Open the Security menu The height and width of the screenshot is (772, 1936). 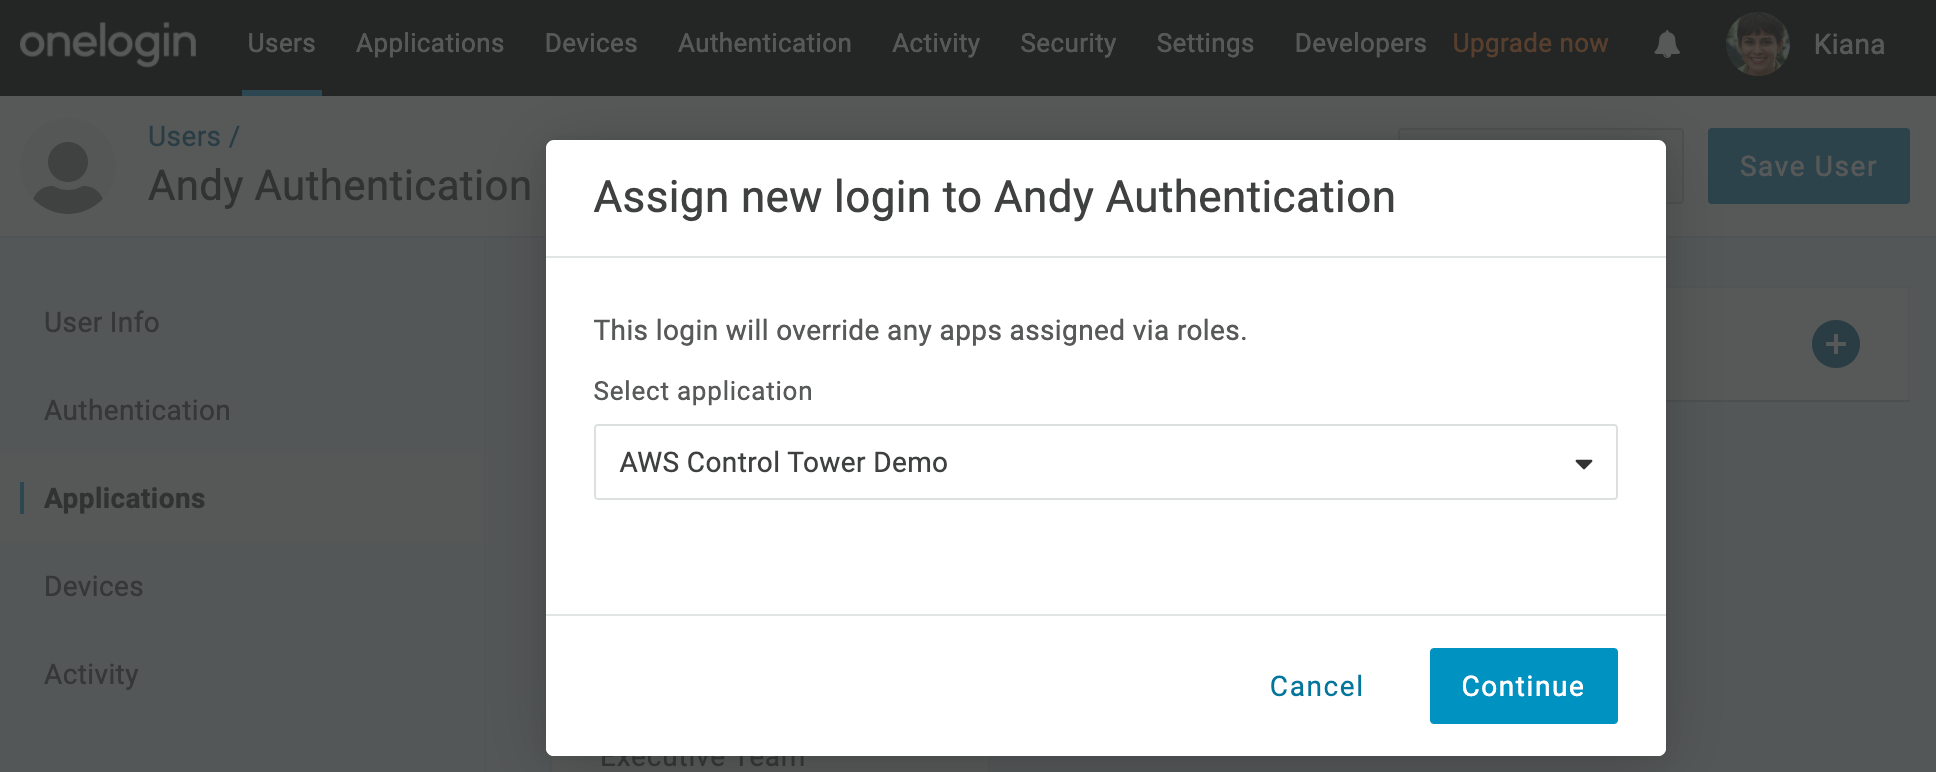point(1068,44)
